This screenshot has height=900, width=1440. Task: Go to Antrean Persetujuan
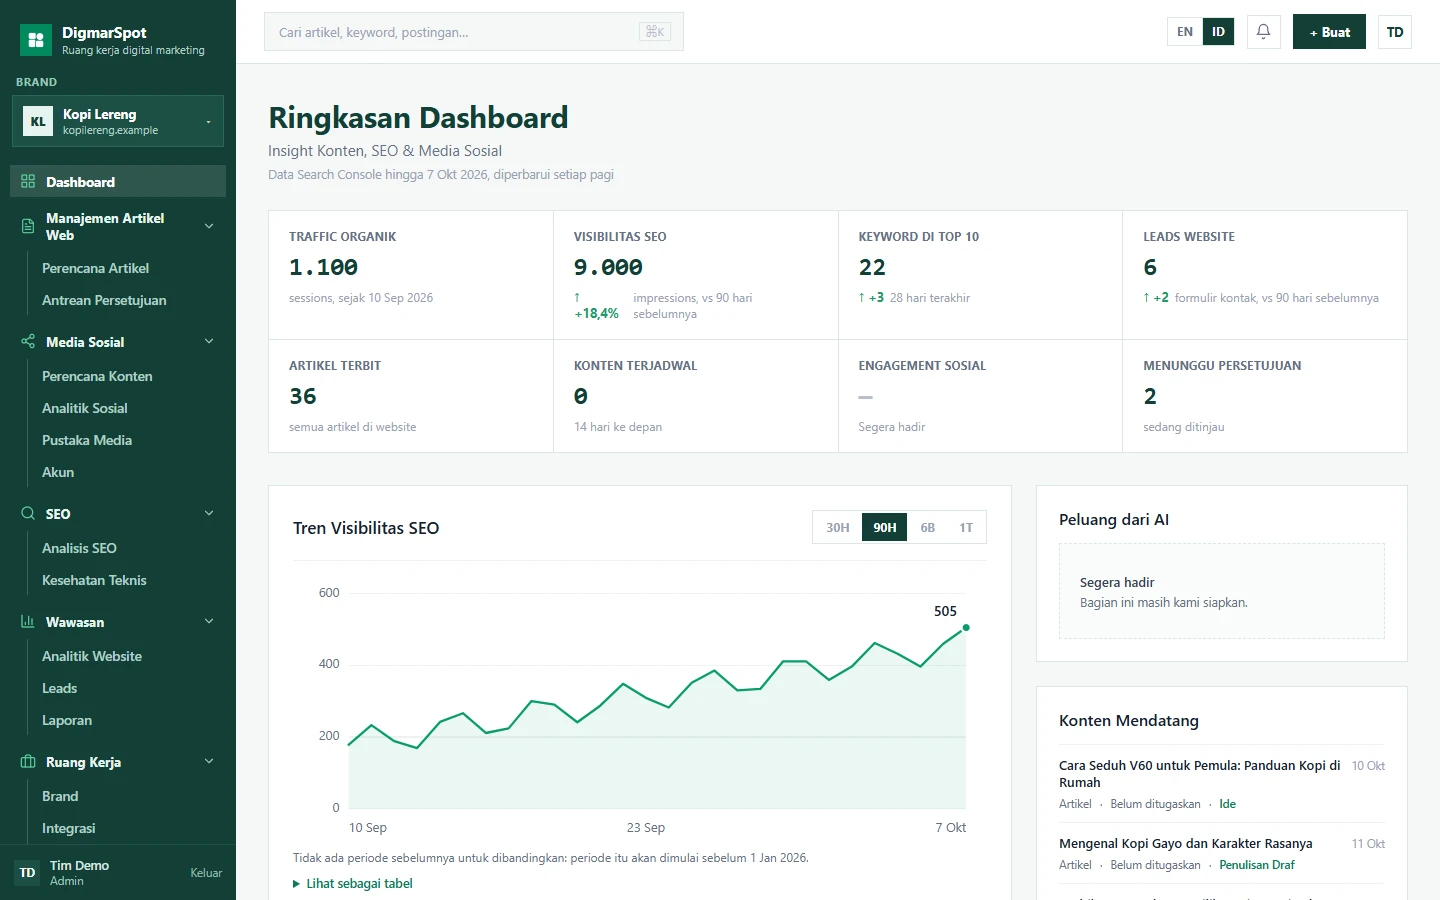[x=104, y=300]
